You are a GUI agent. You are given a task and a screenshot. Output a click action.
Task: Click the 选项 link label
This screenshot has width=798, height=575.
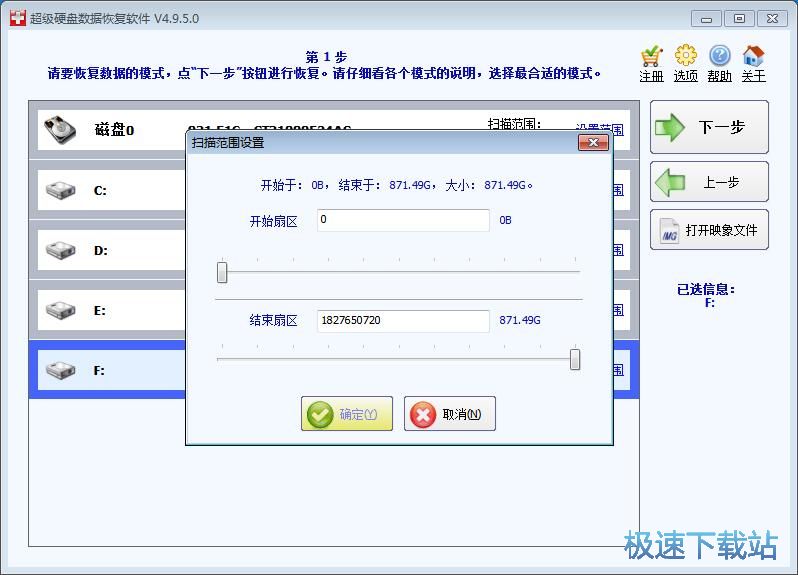[686, 76]
